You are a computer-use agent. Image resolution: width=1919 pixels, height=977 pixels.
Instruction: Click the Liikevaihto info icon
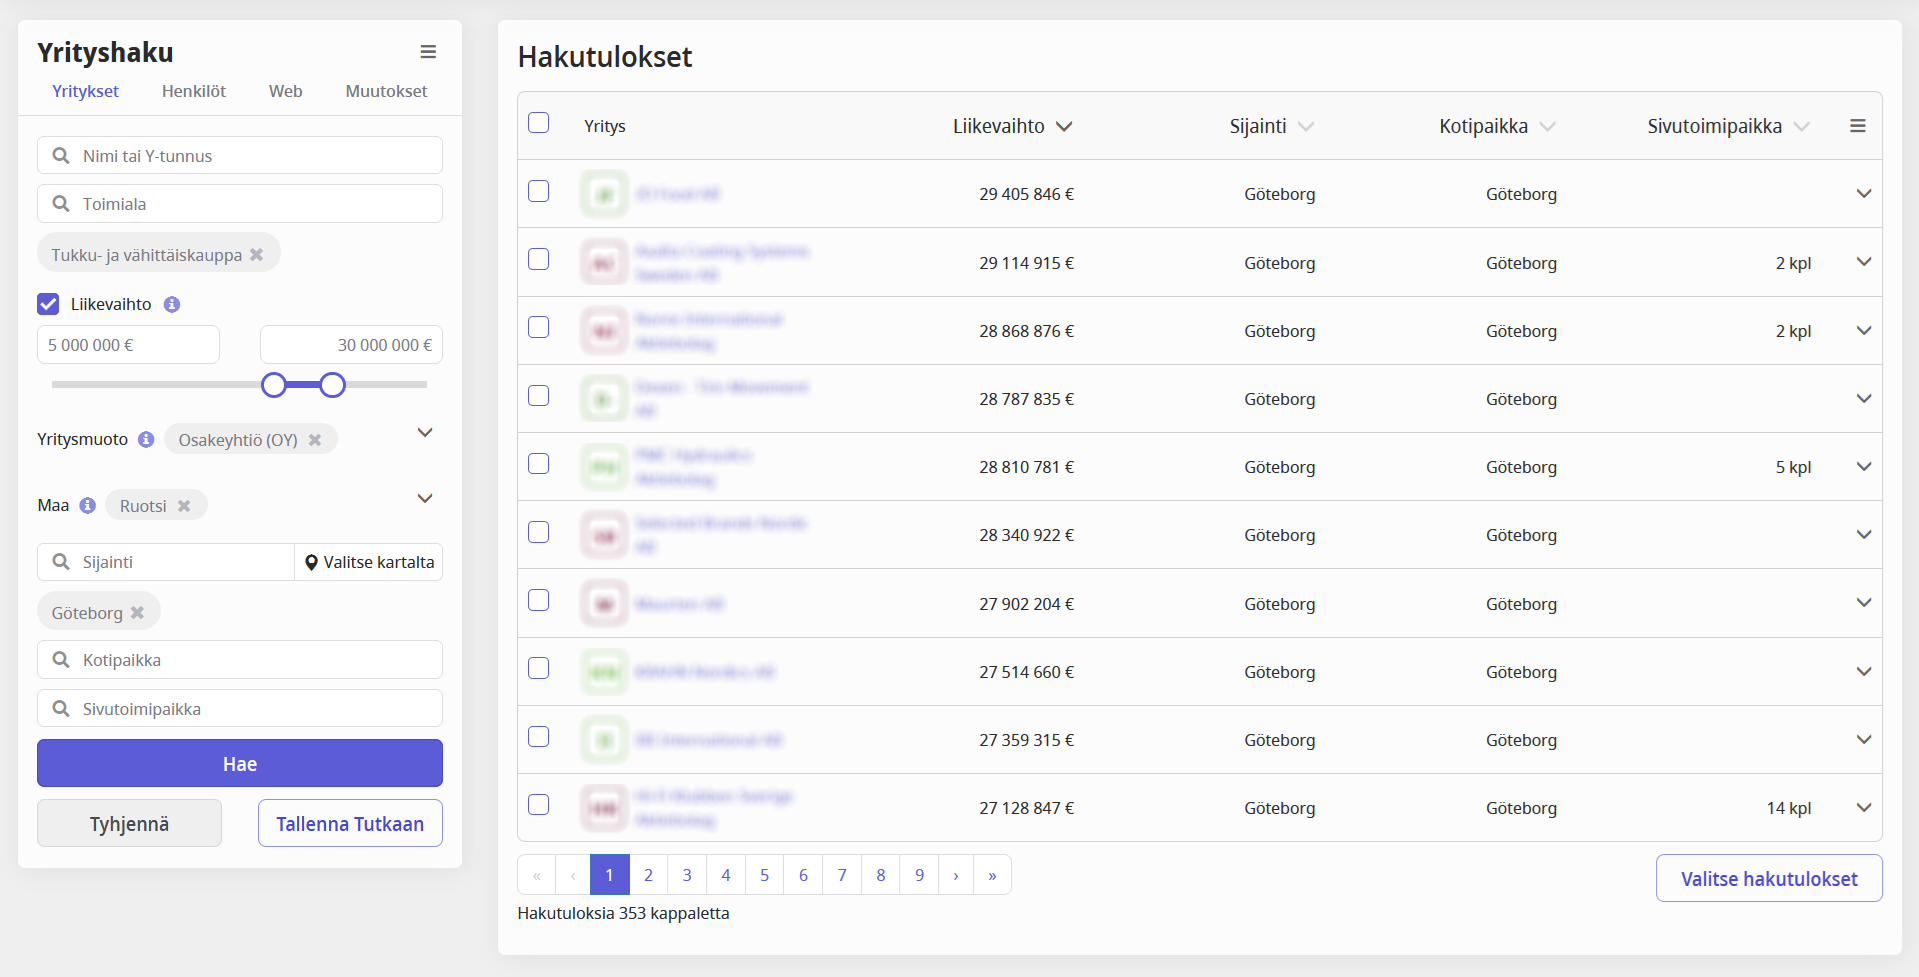pos(172,304)
